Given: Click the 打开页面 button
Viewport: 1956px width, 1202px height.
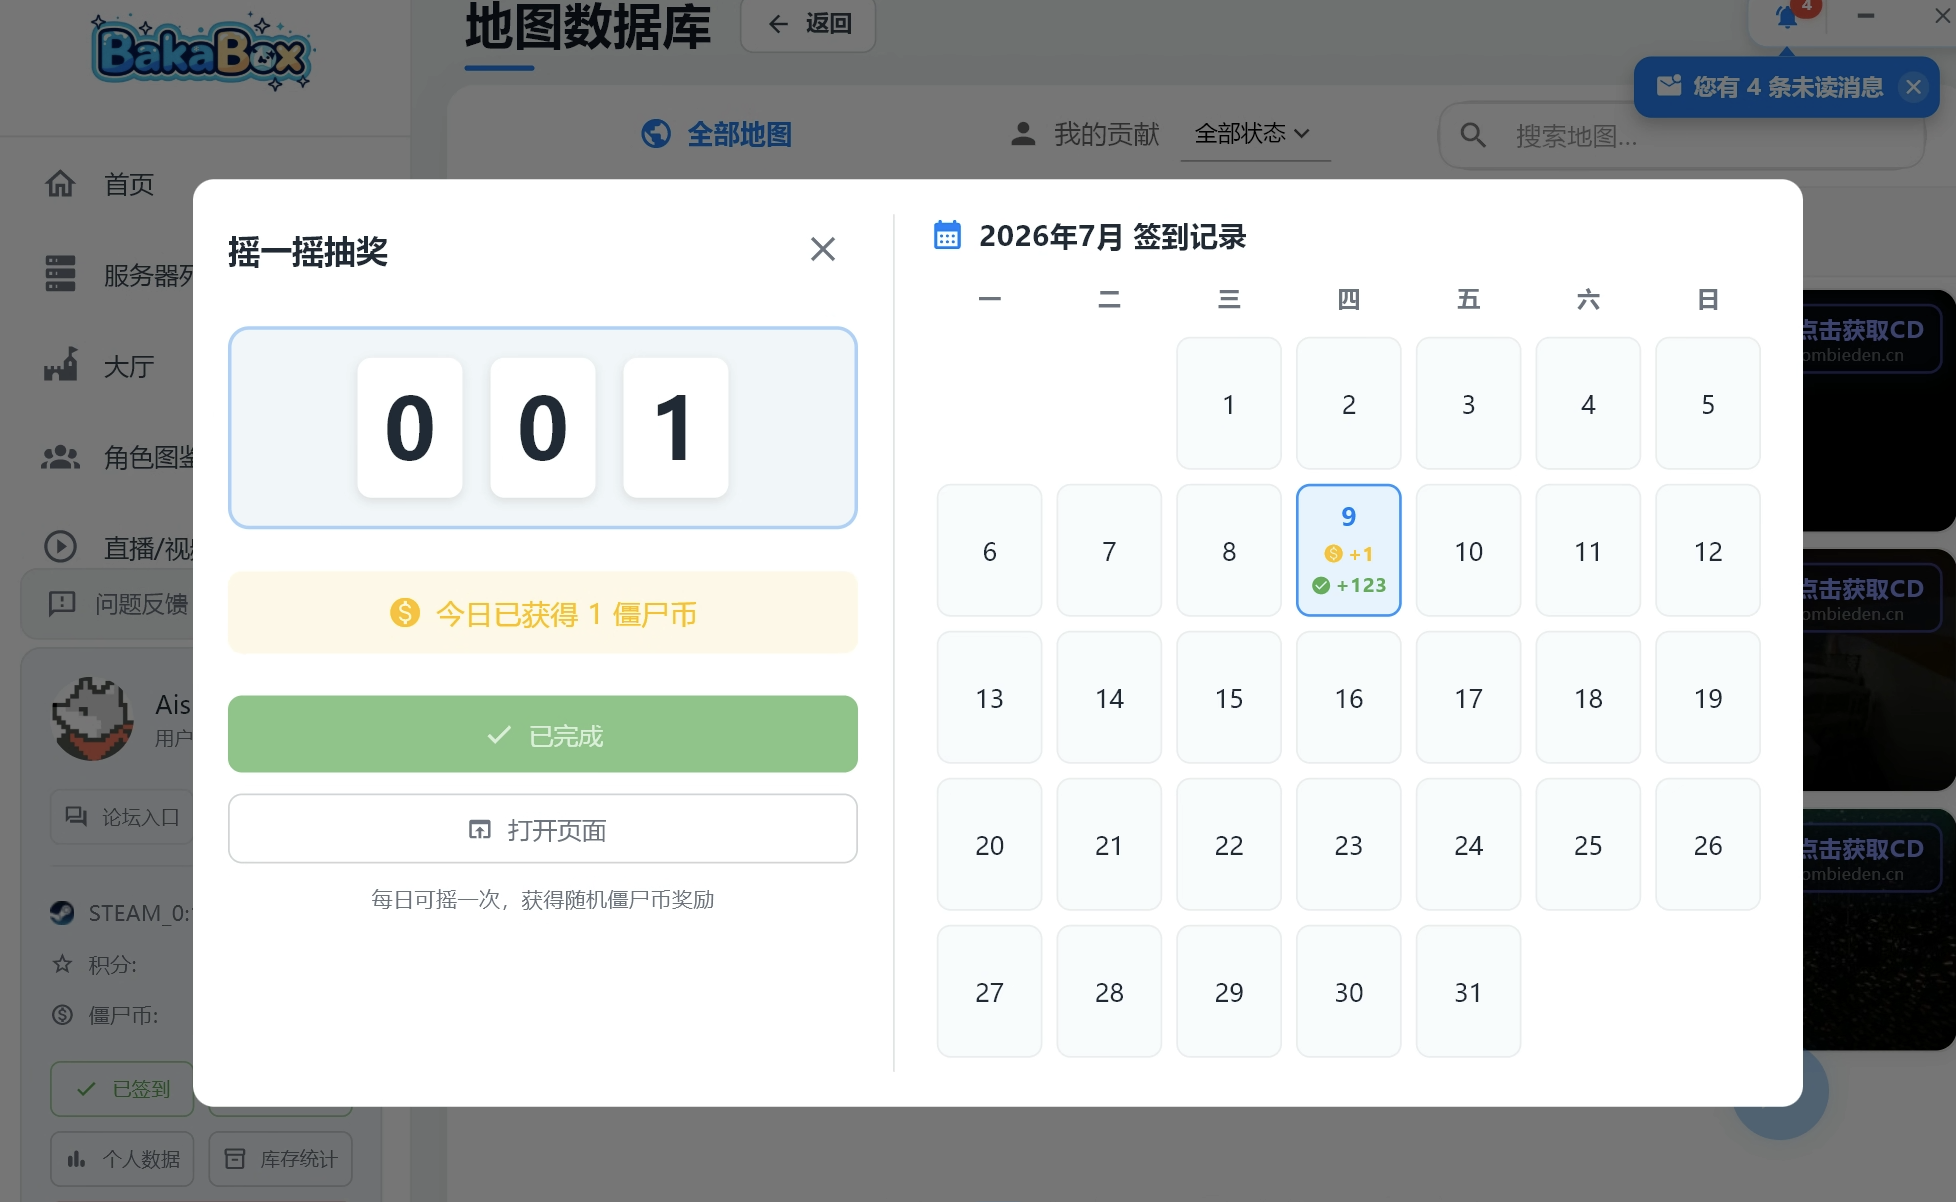Looking at the screenshot, I should [543, 829].
